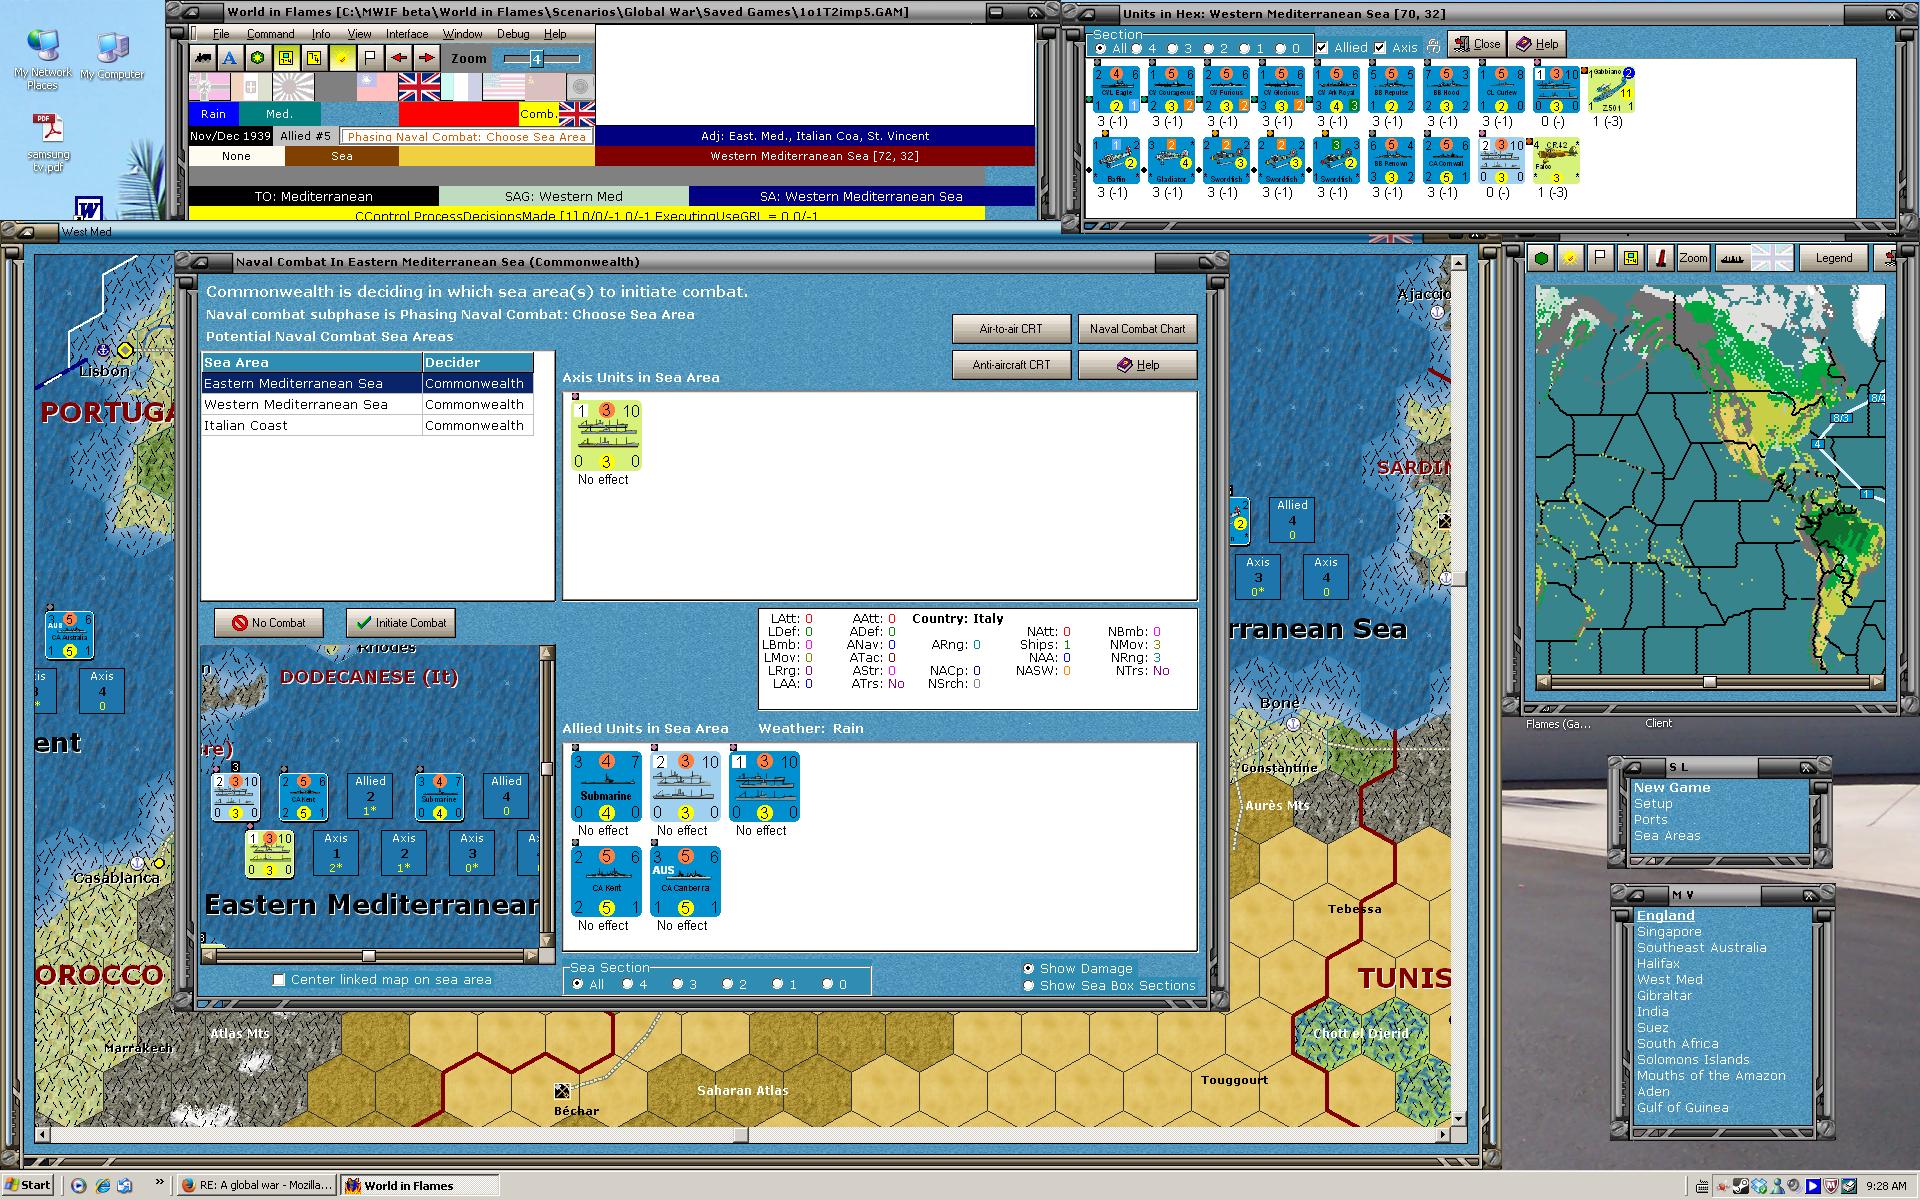This screenshot has width=1920, height=1200.
Task: Select Gibraltar in the MV list
Action: coord(1664,995)
